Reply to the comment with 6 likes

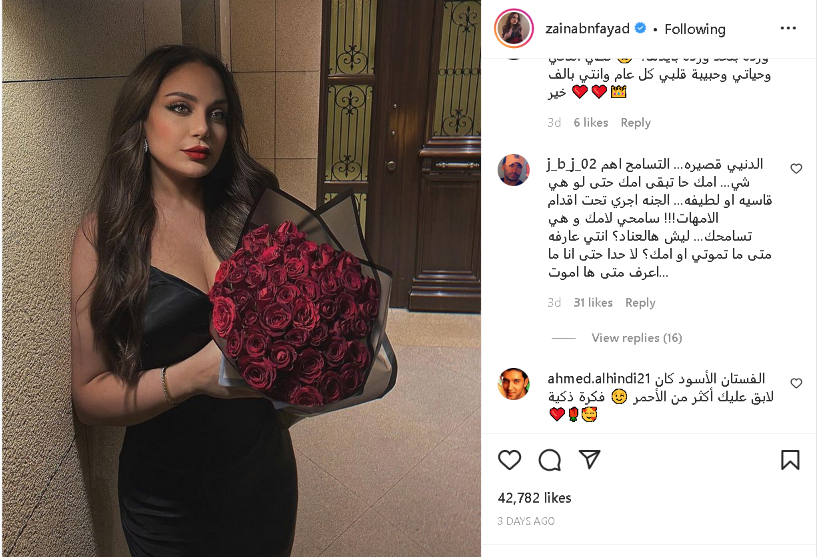point(635,122)
